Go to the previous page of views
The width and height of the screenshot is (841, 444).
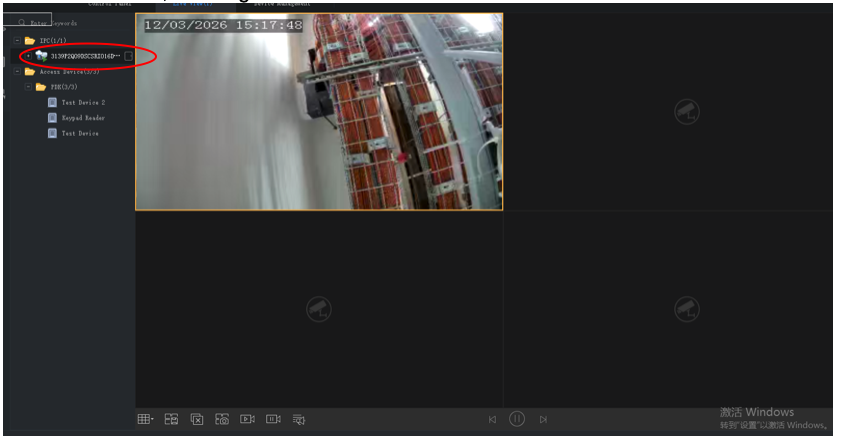492,420
